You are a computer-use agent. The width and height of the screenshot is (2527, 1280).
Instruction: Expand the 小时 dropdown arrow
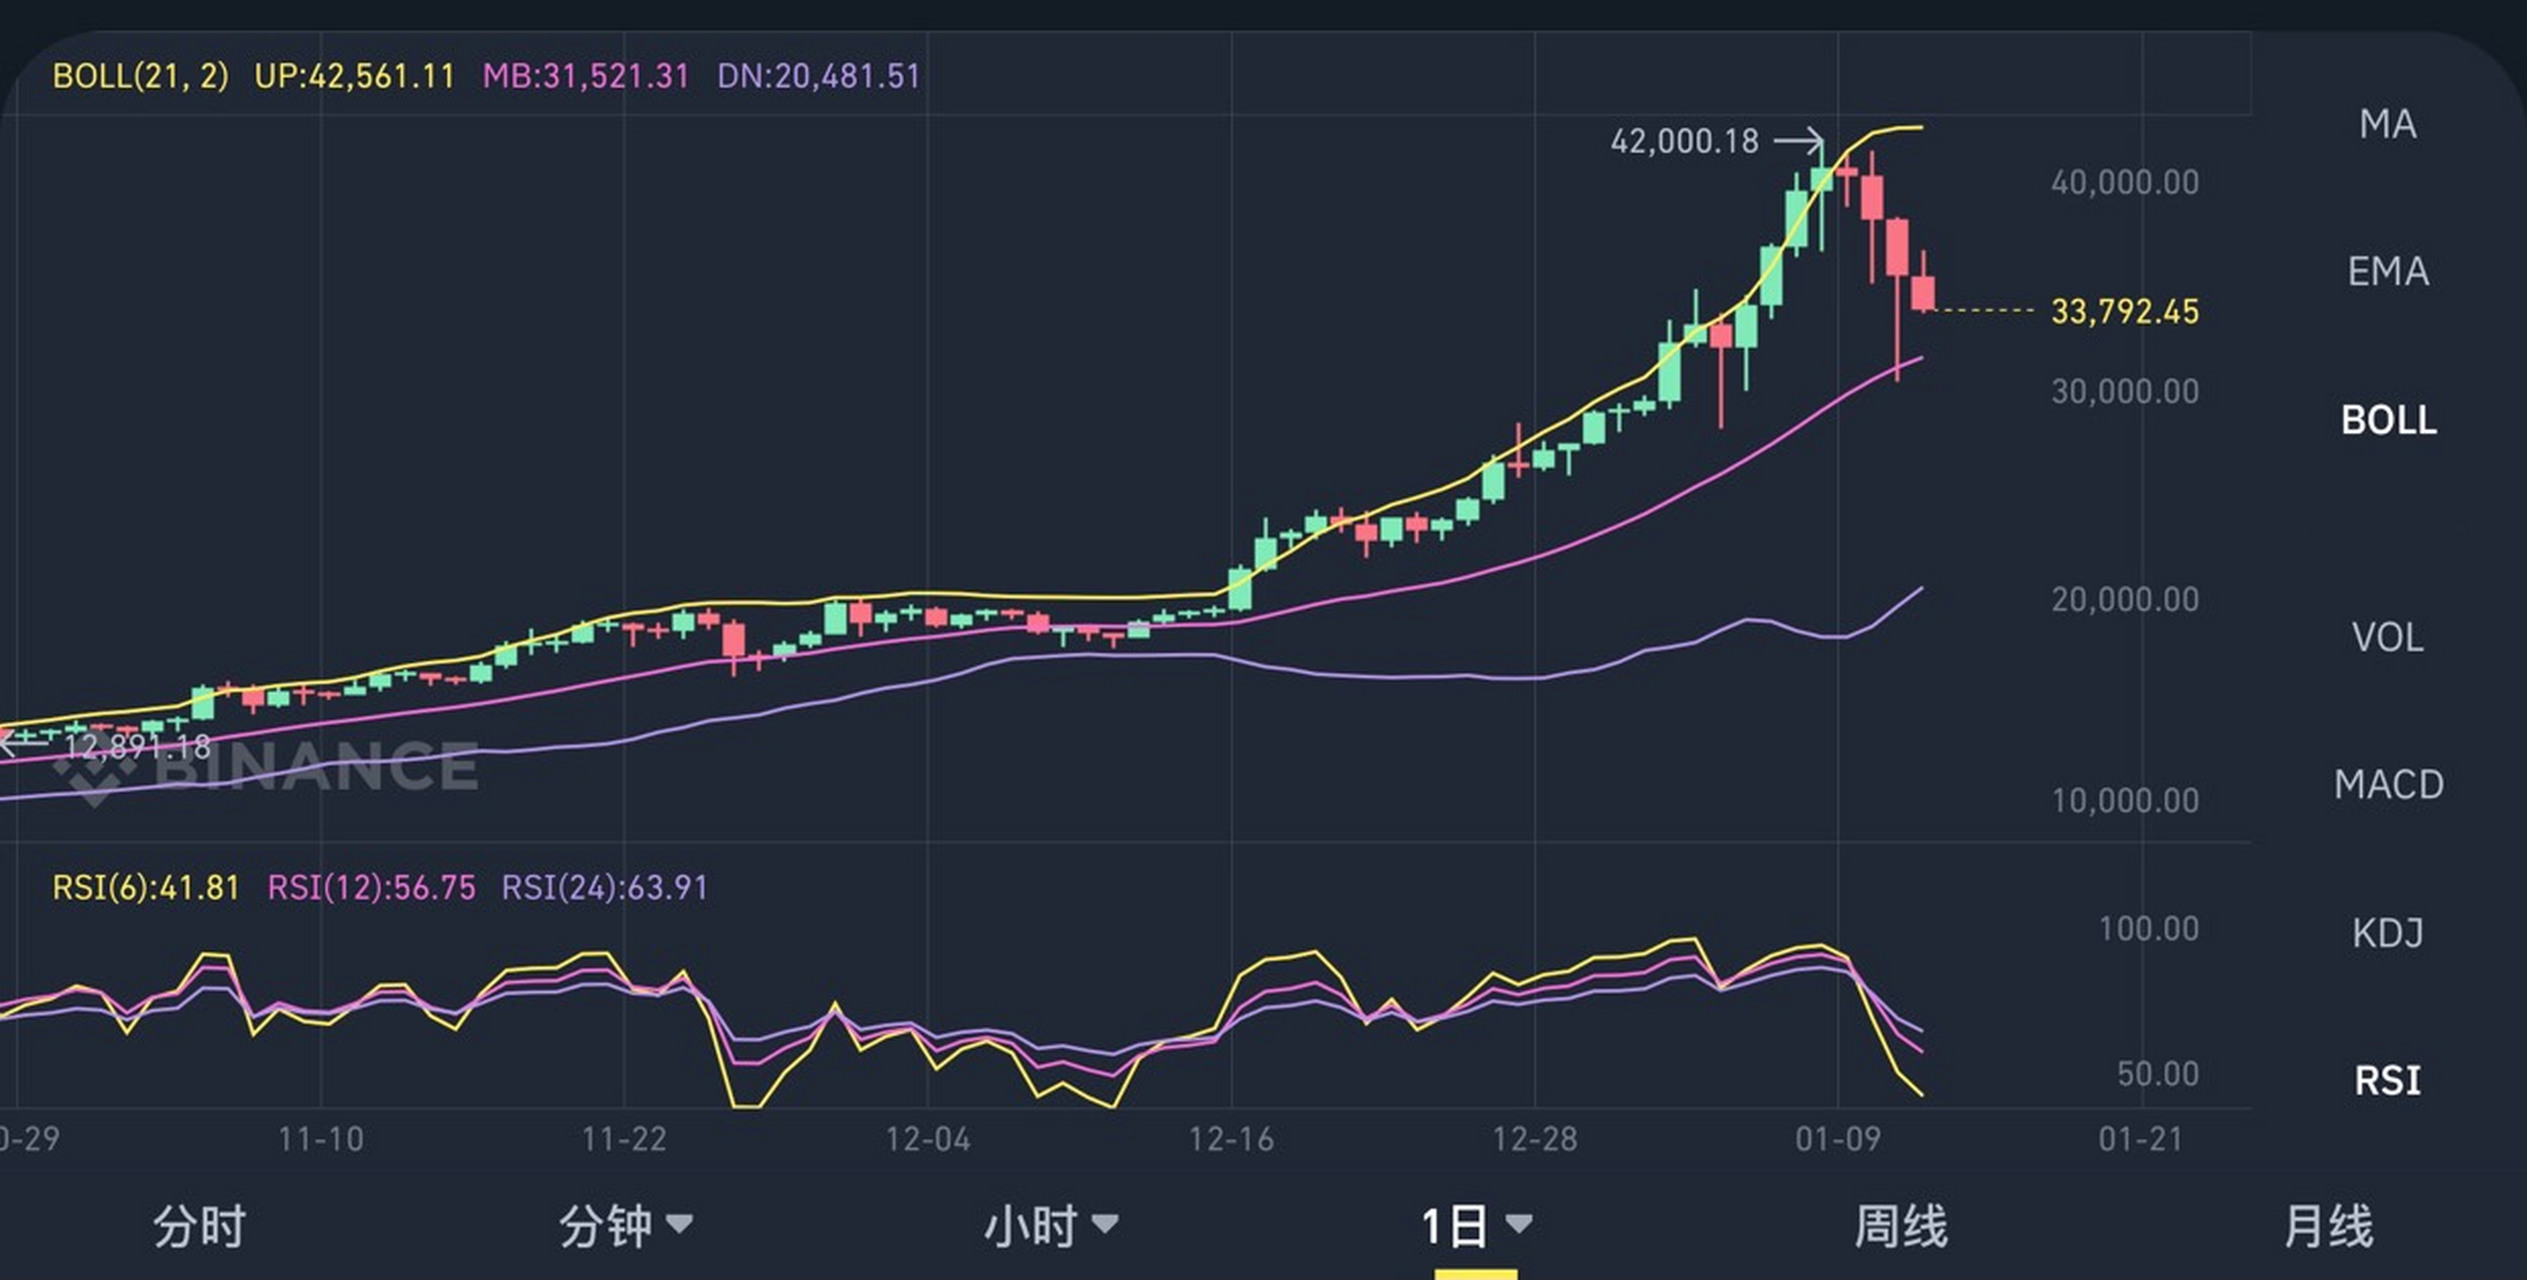click(x=1105, y=1223)
